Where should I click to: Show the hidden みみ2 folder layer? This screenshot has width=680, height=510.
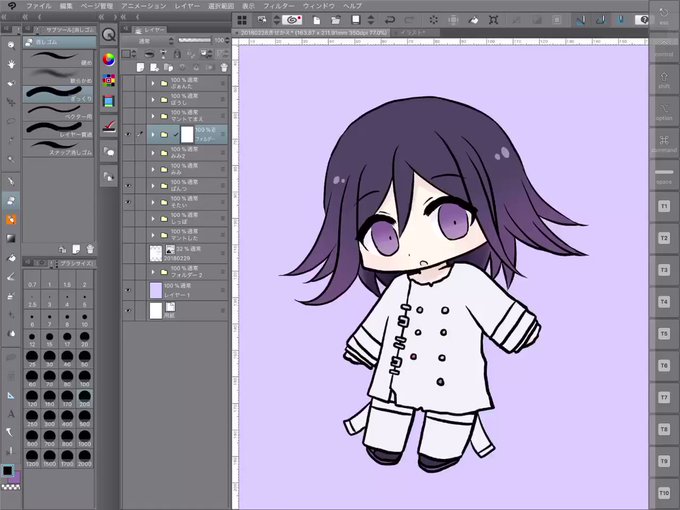(x=128, y=153)
